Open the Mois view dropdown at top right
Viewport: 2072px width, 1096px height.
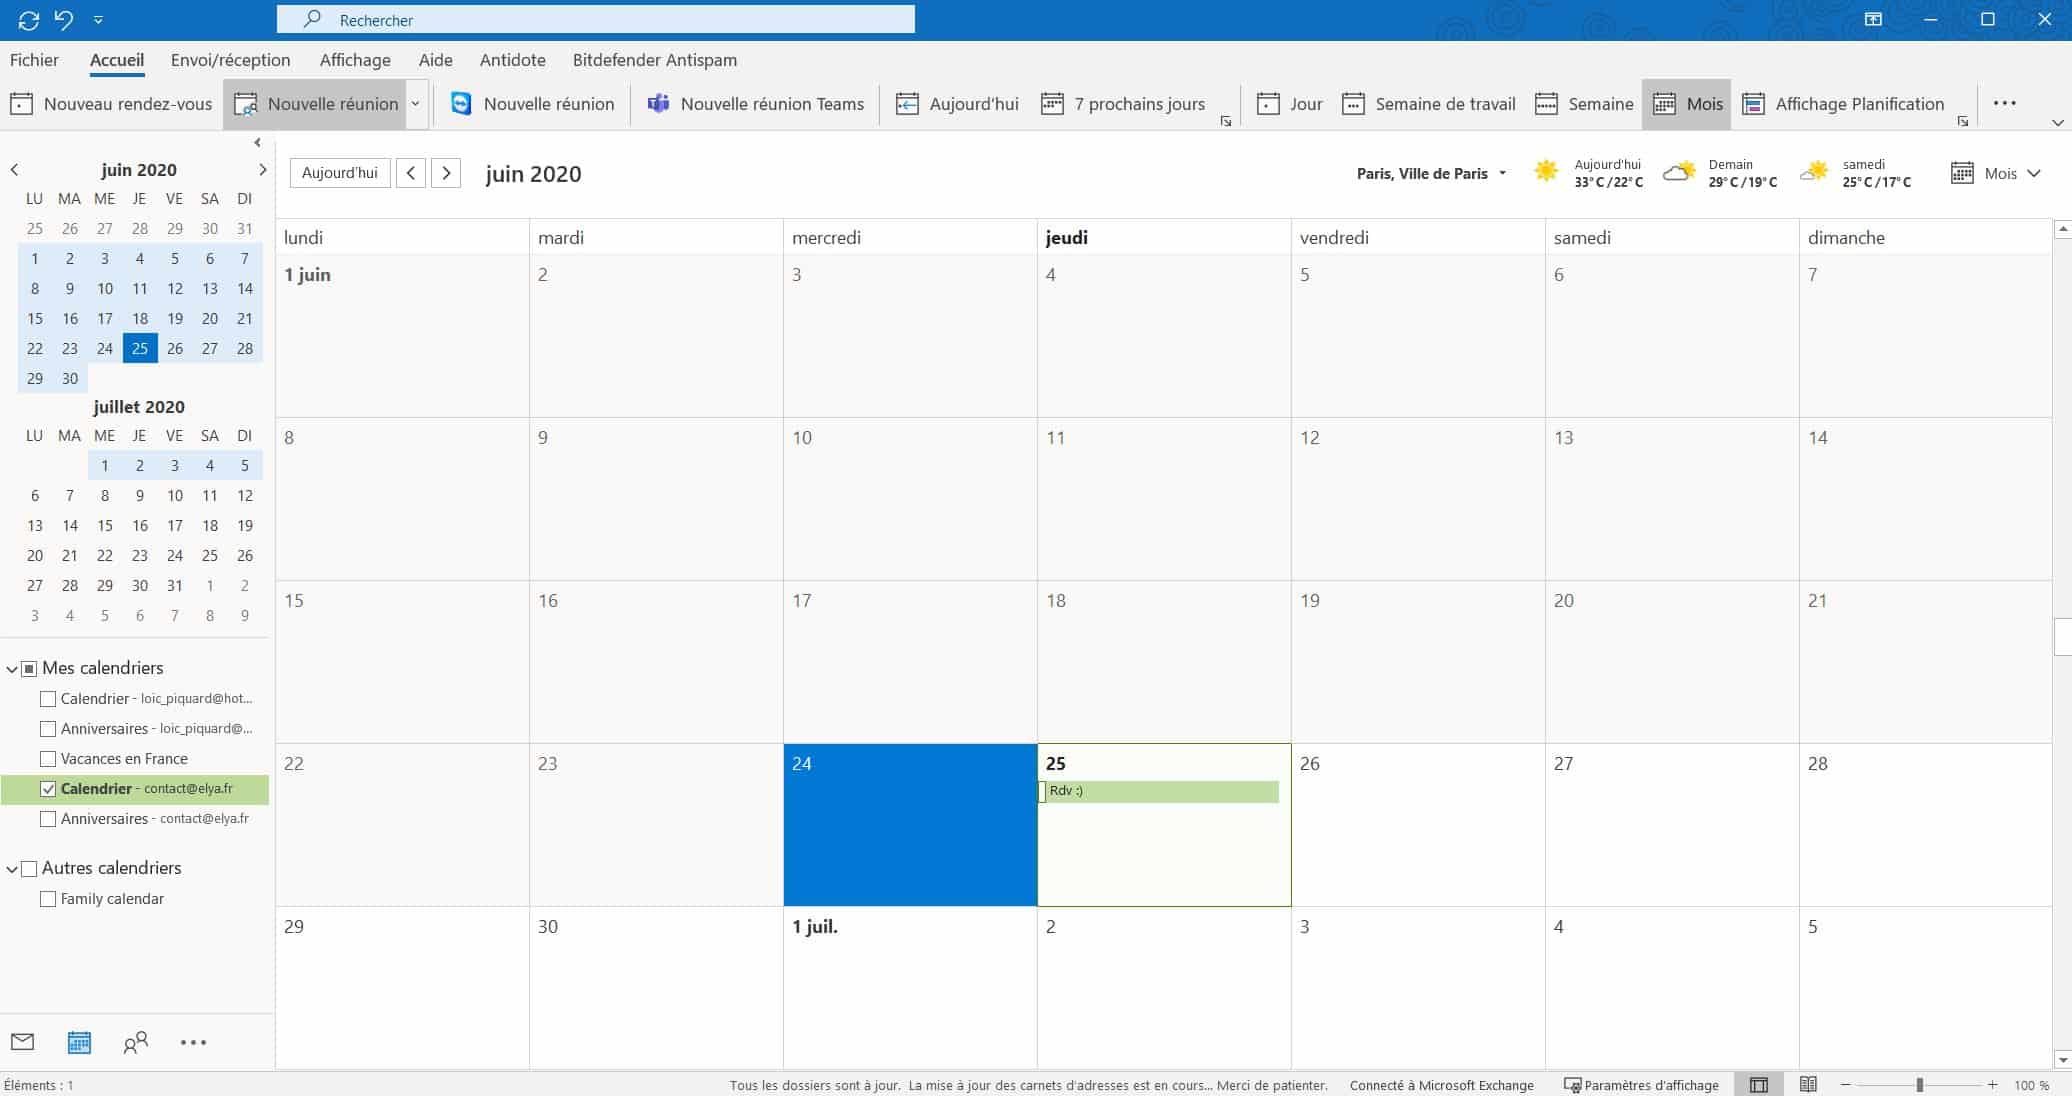click(1995, 173)
